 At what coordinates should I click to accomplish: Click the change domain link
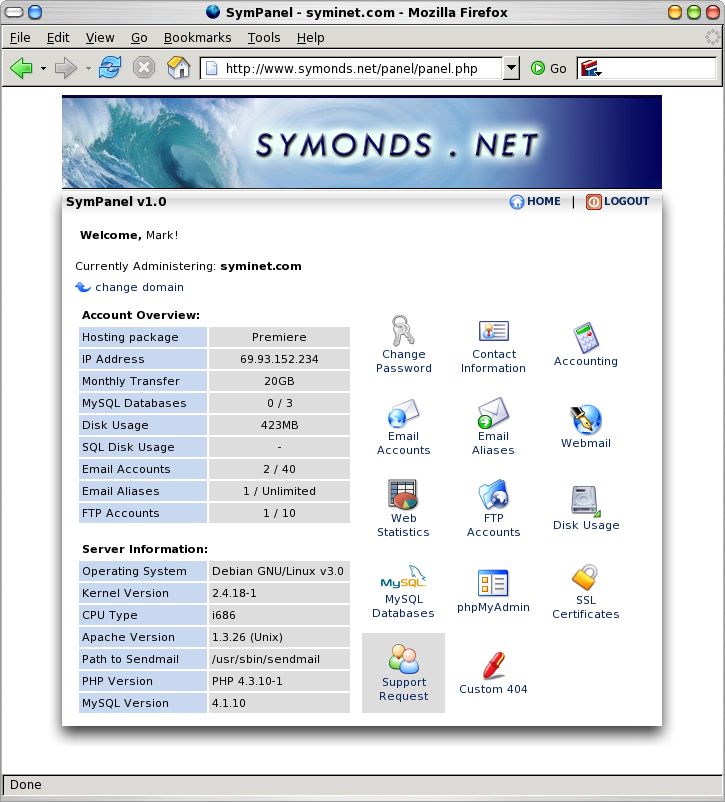pos(139,287)
